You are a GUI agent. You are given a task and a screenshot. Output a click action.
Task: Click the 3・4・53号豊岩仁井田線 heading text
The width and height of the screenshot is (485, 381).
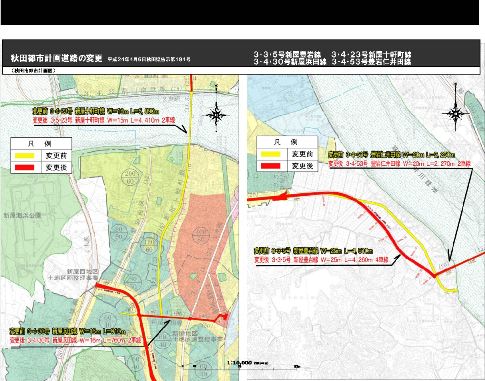pyautogui.click(x=371, y=62)
